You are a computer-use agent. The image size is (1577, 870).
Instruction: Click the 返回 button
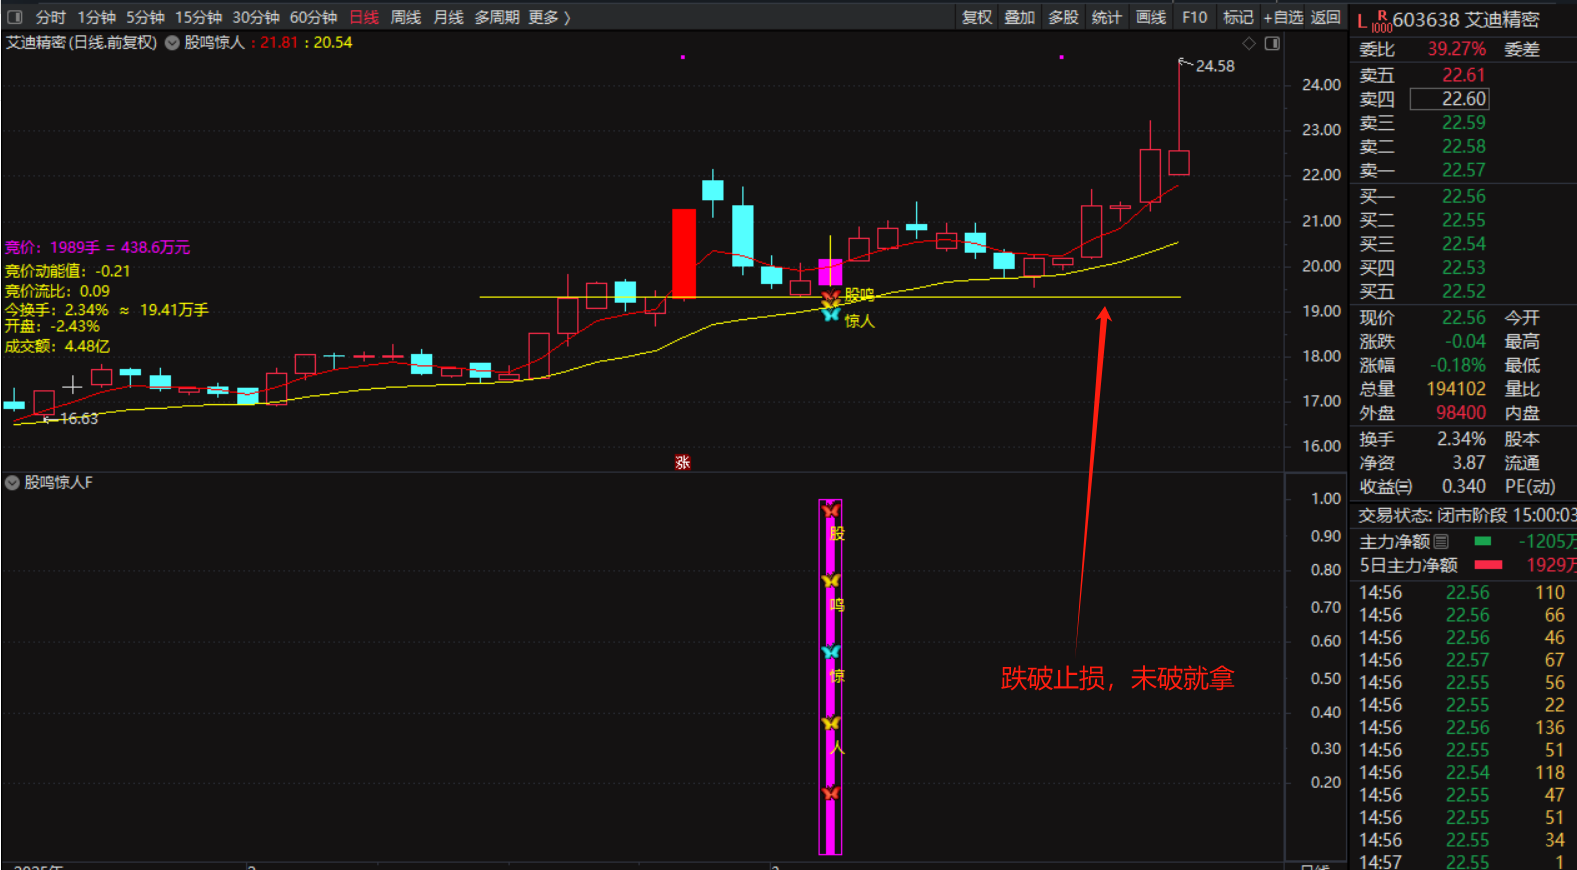(x=1325, y=17)
